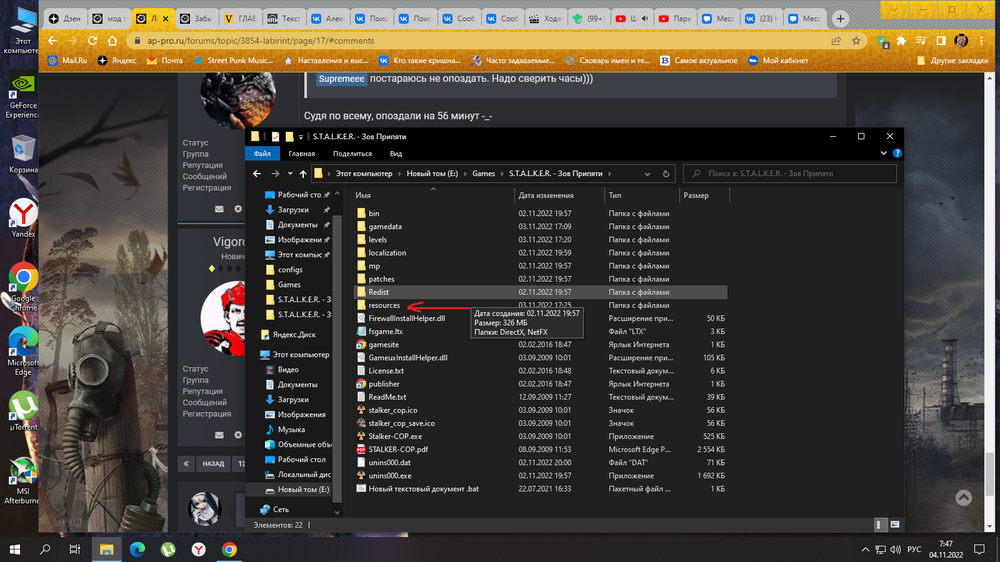
Task: Open the MSI Afterburner desktop shortcut
Action: pos(23,476)
